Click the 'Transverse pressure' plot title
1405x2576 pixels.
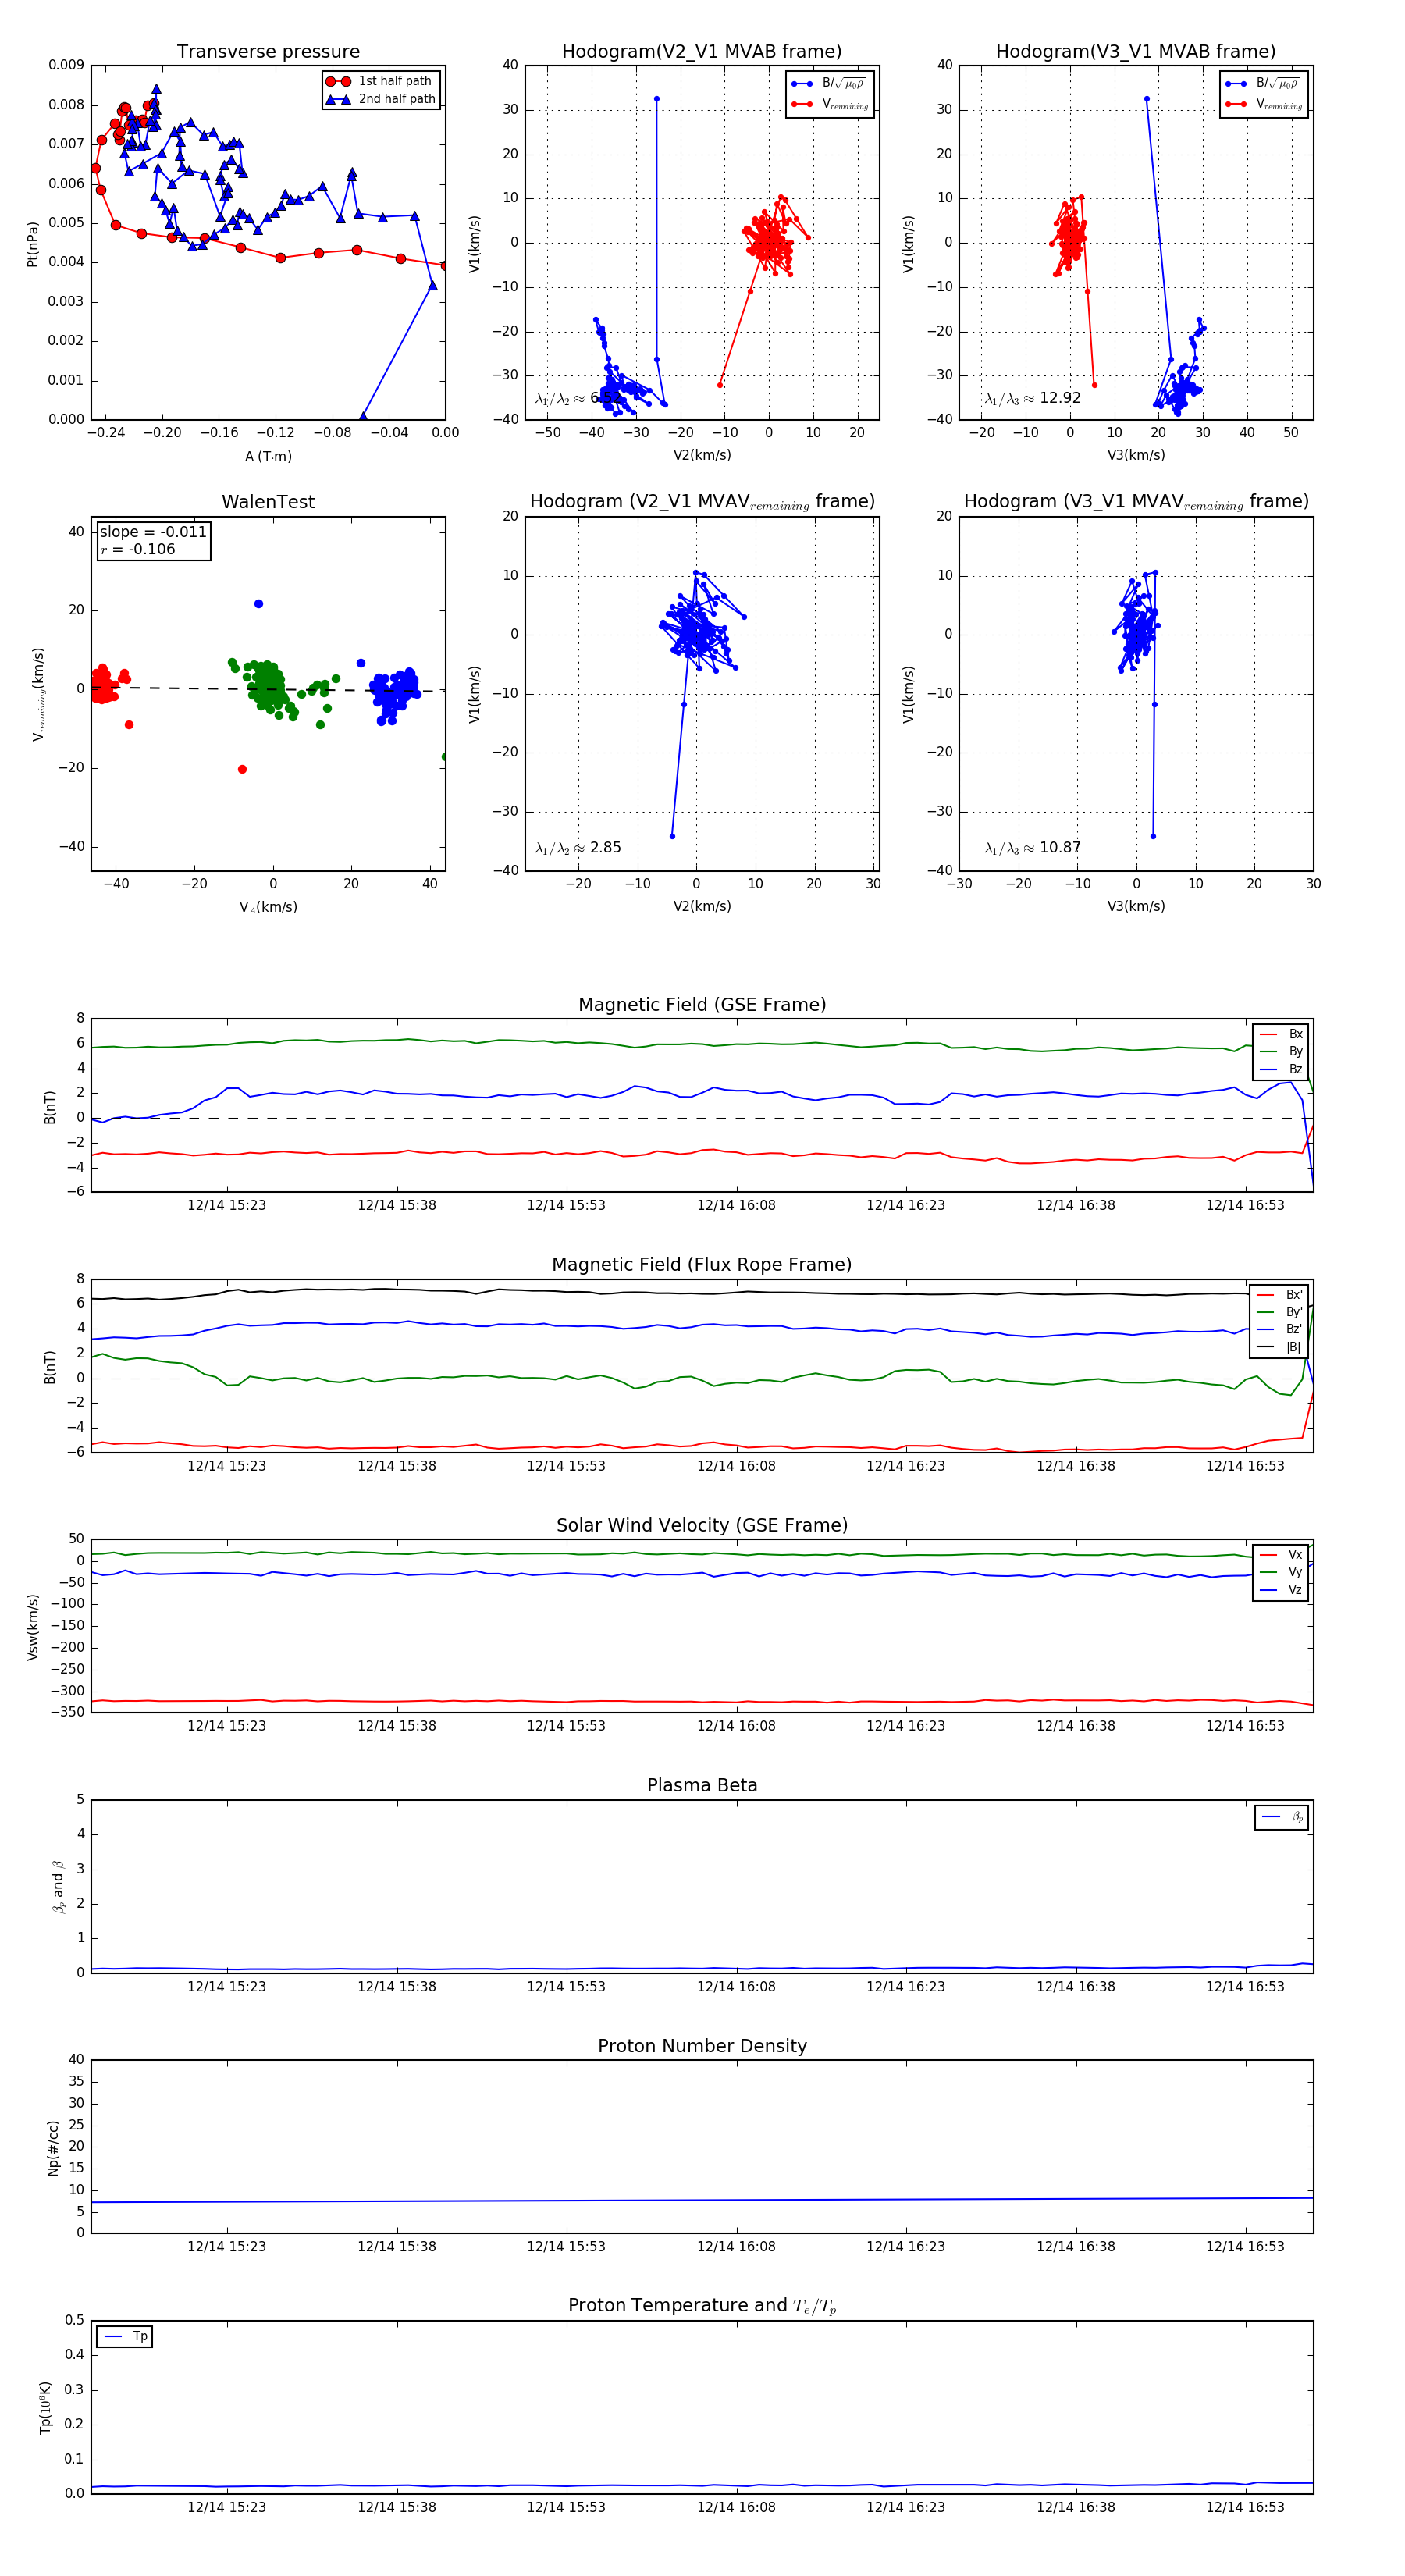point(268,52)
